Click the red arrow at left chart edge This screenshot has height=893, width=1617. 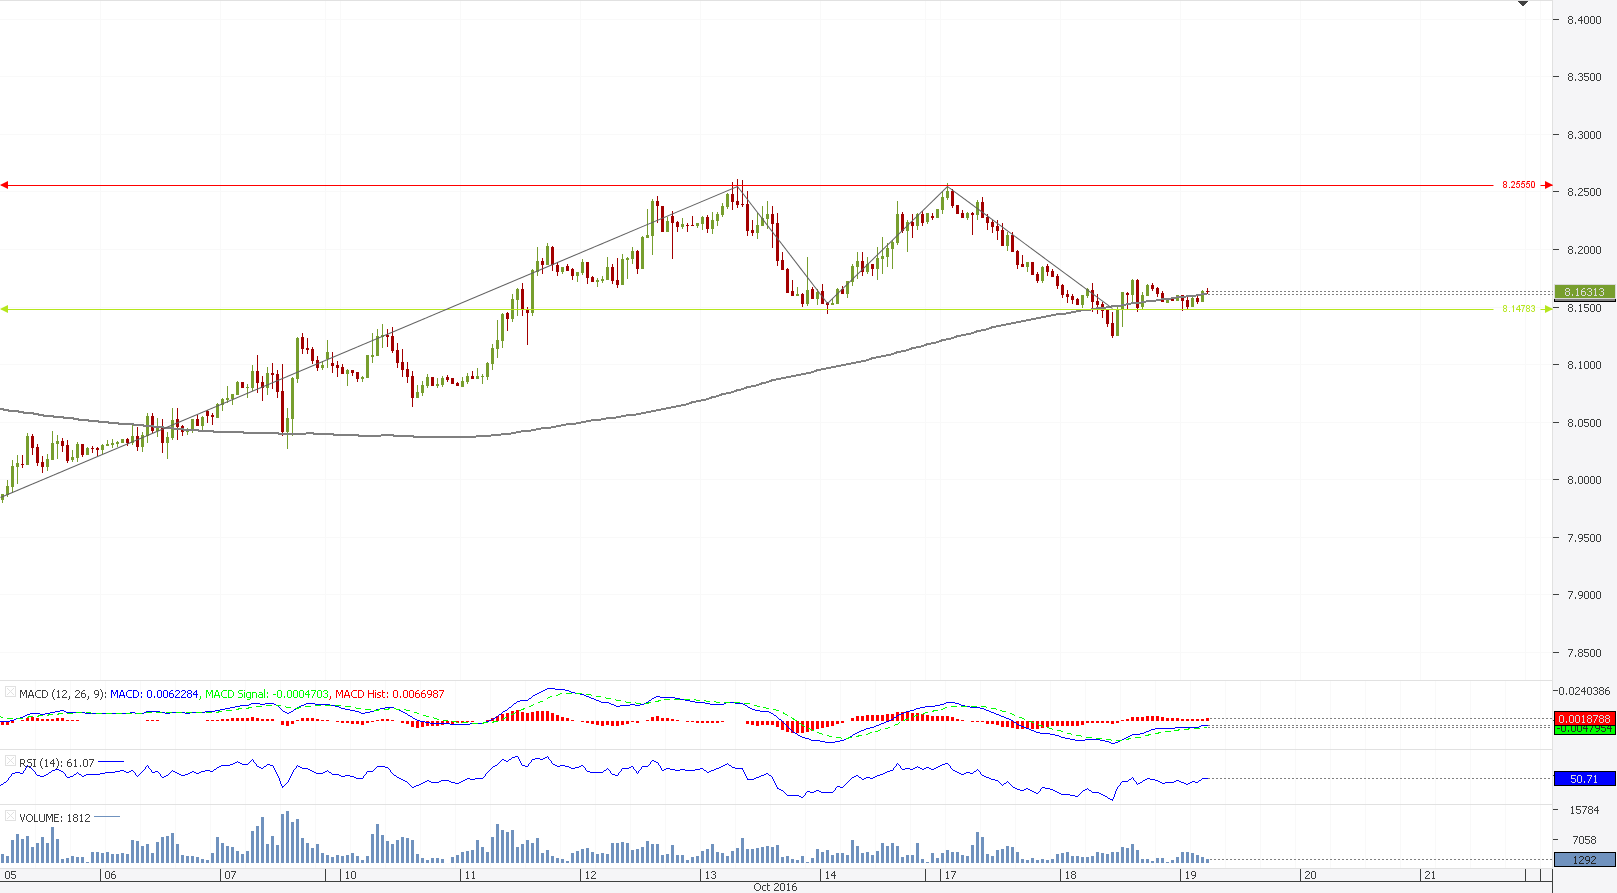(x=5, y=185)
